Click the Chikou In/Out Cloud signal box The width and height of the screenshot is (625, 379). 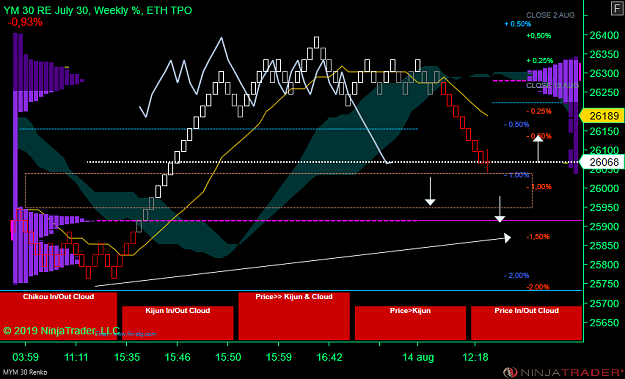(x=58, y=316)
